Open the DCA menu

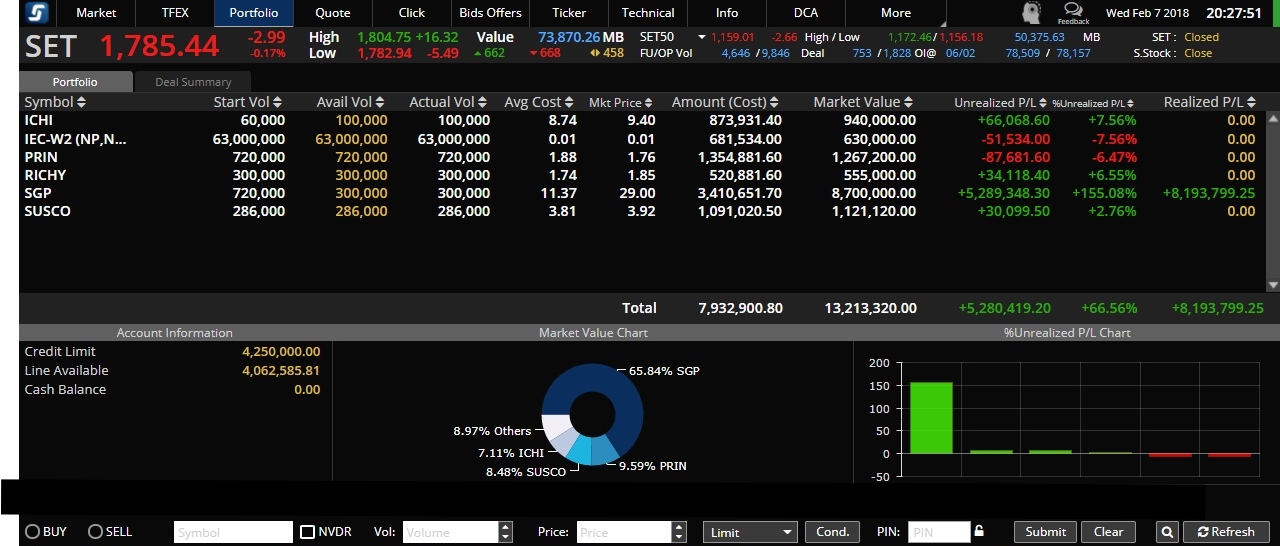[806, 13]
